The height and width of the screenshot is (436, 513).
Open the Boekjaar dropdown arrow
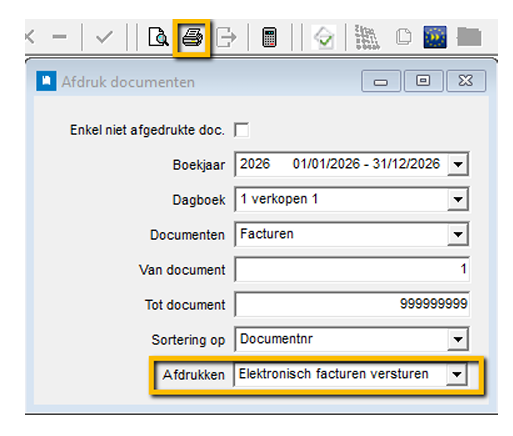[458, 164]
